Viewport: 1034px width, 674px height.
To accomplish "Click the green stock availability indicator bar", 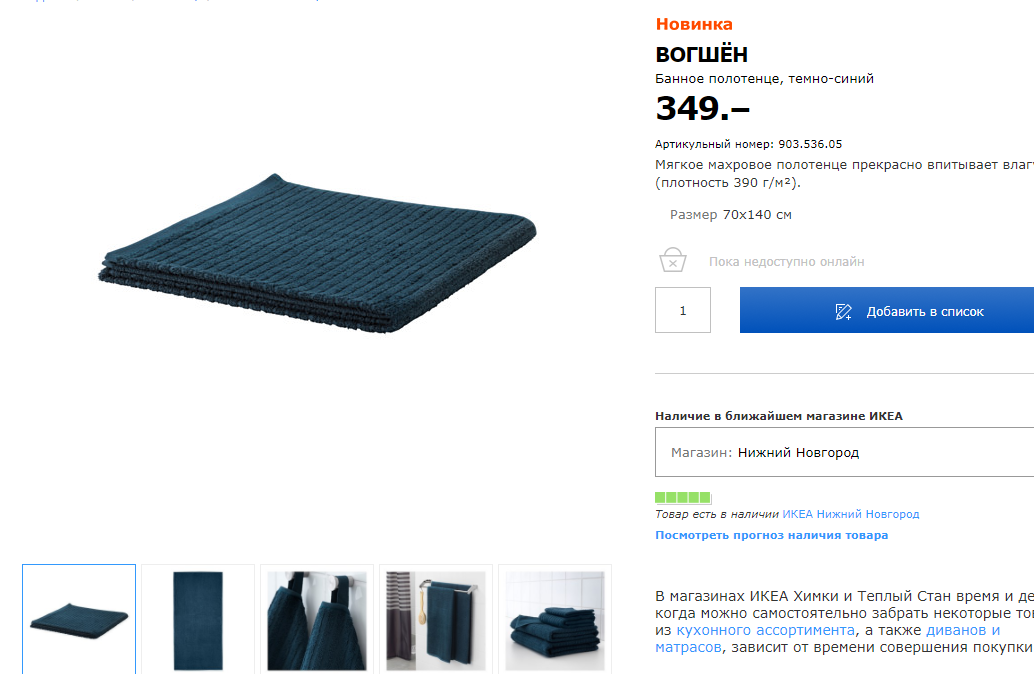I will (683, 497).
